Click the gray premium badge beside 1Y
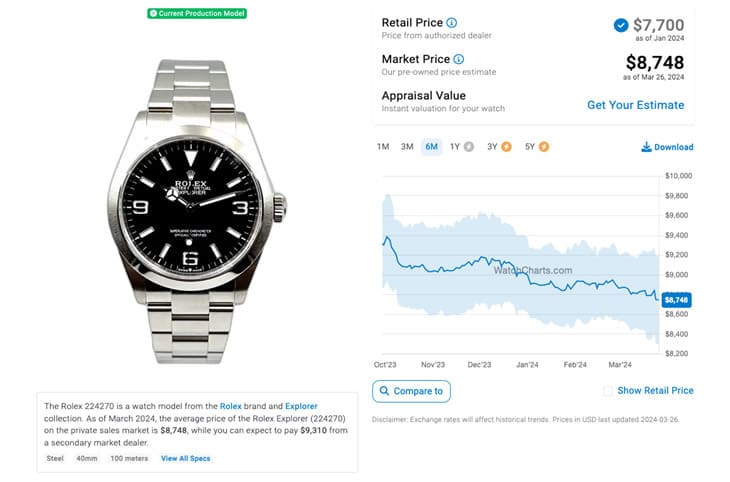The height and width of the screenshot is (482, 730). pyautogui.click(x=469, y=147)
